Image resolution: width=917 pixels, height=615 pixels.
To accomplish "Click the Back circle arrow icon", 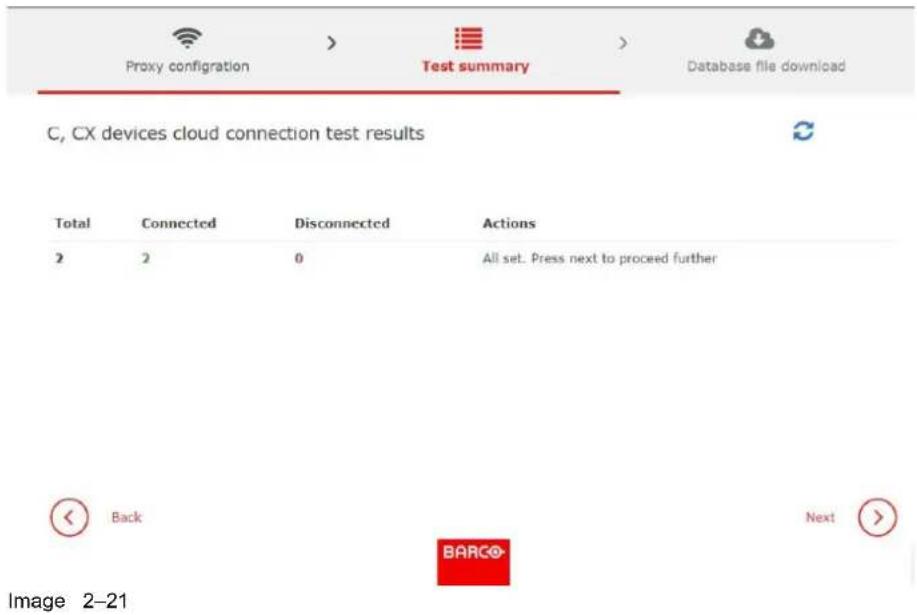I will point(69,517).
